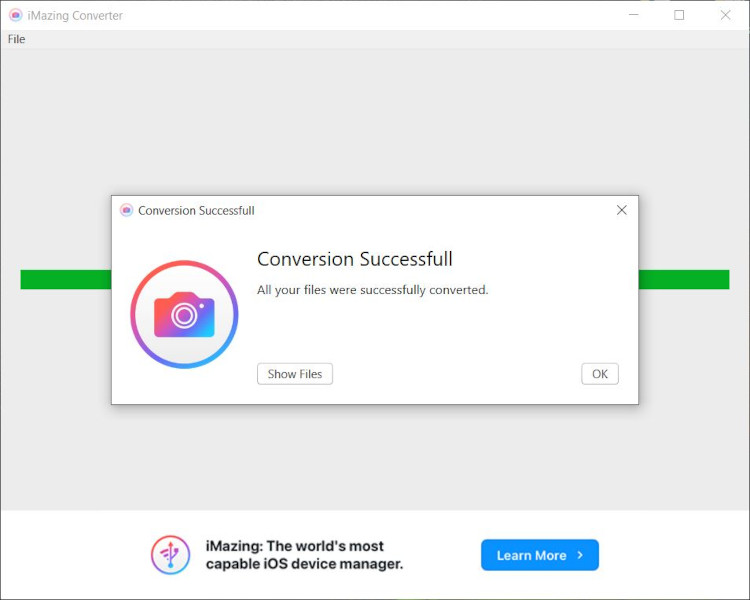Click the green progress bar's right segment
This screenshot has height=600, width=750.
pyautogui.click(x=684, y=280)
